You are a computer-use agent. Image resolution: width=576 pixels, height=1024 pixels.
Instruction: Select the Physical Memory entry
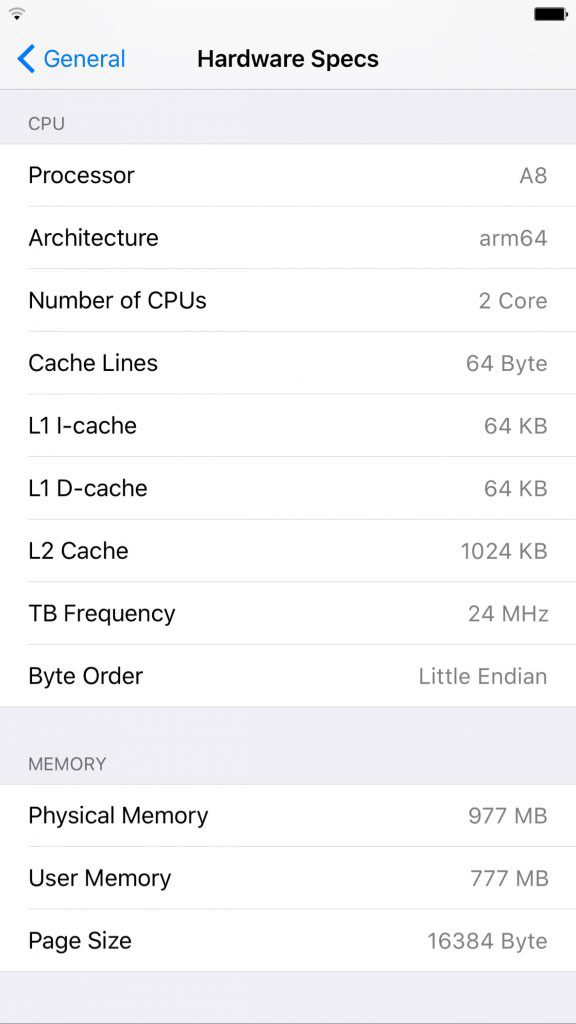click(288, 816)
